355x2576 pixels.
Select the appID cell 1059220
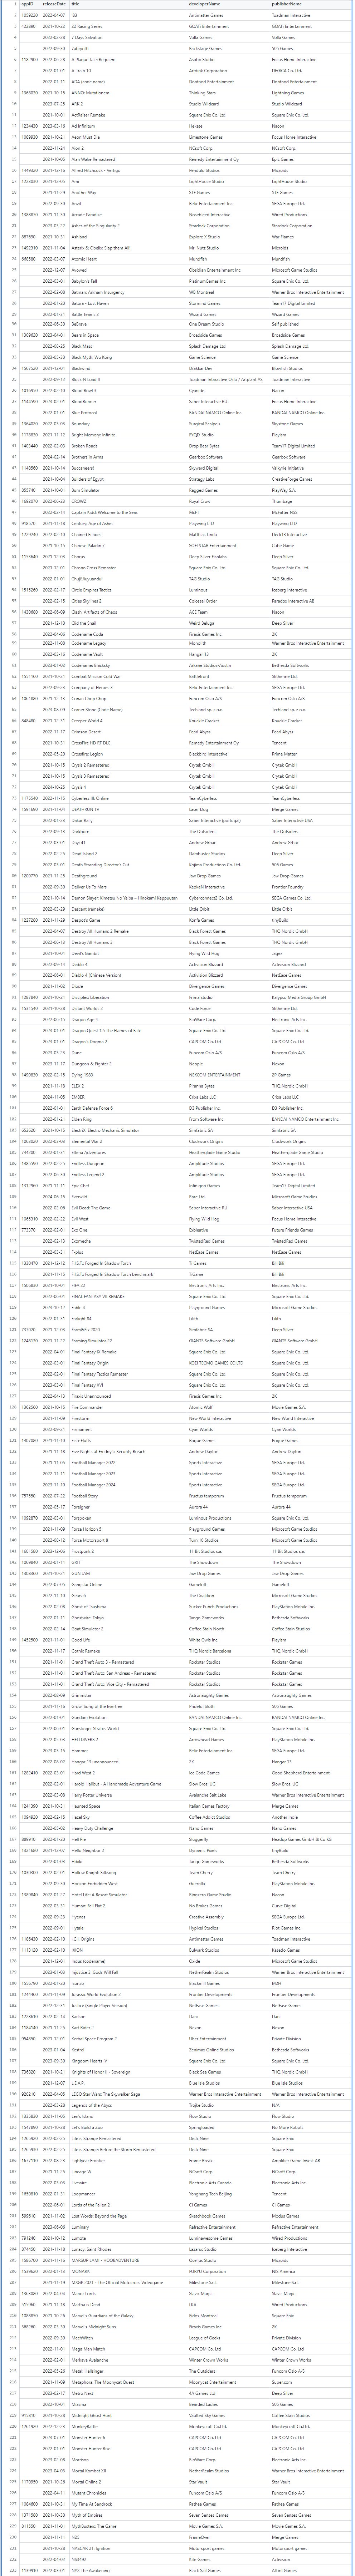tap(30, 16)
